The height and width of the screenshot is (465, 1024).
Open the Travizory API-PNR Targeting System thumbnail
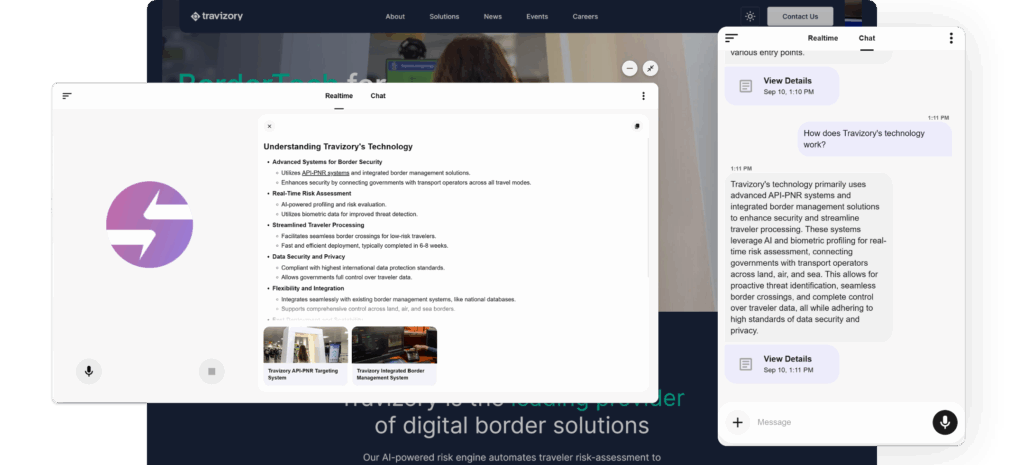[x=306, y=352]
